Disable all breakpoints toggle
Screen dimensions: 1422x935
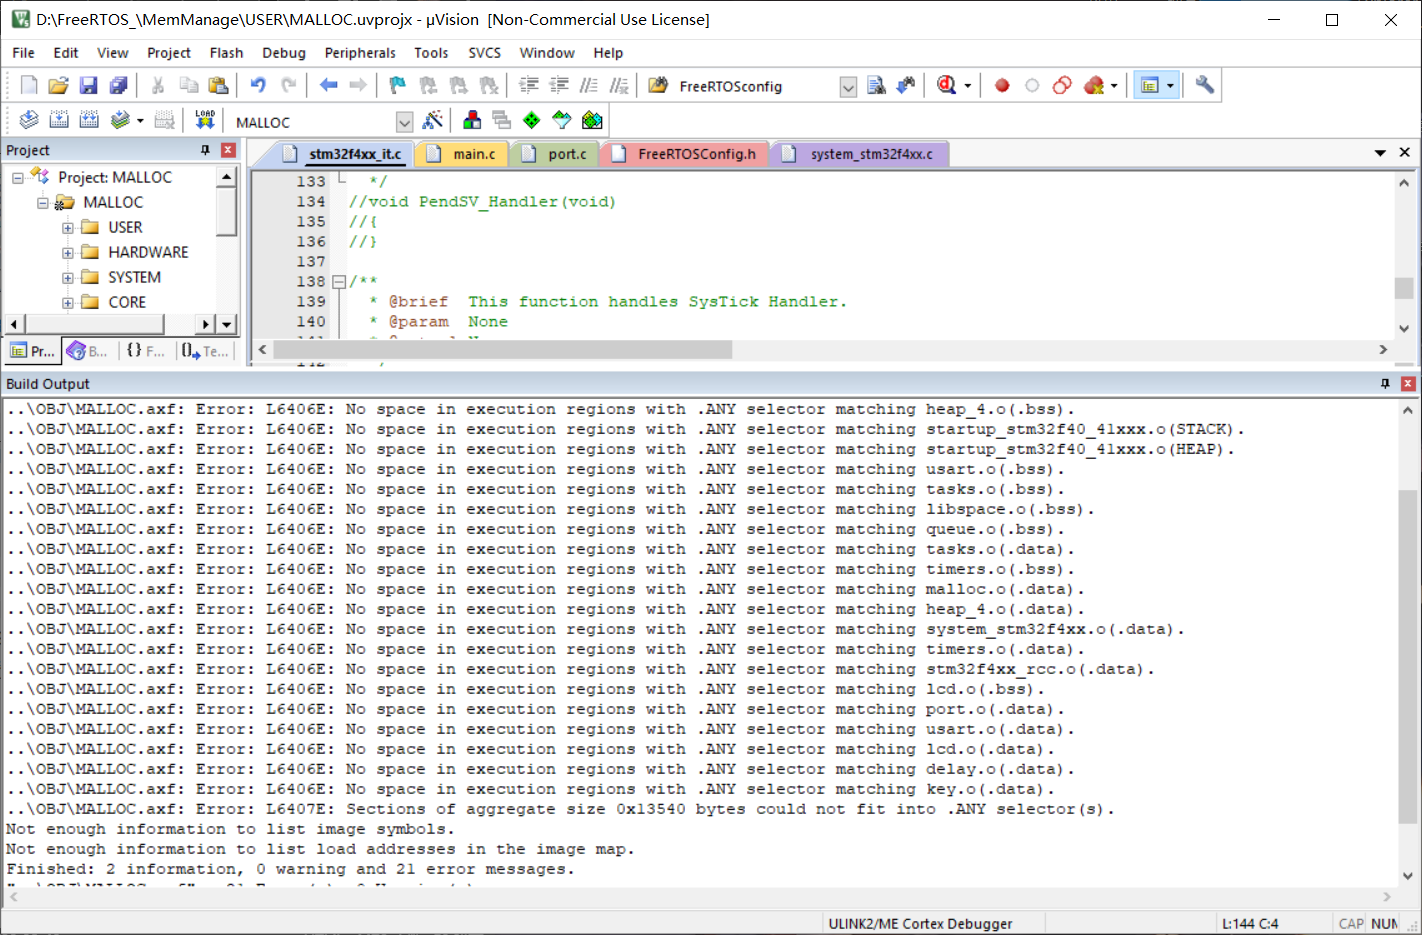pyautogui.click(x=1061, y=85)
